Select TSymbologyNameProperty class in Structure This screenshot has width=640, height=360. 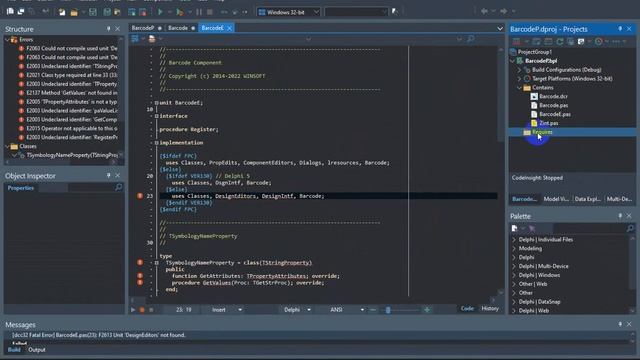coord(72,155)
